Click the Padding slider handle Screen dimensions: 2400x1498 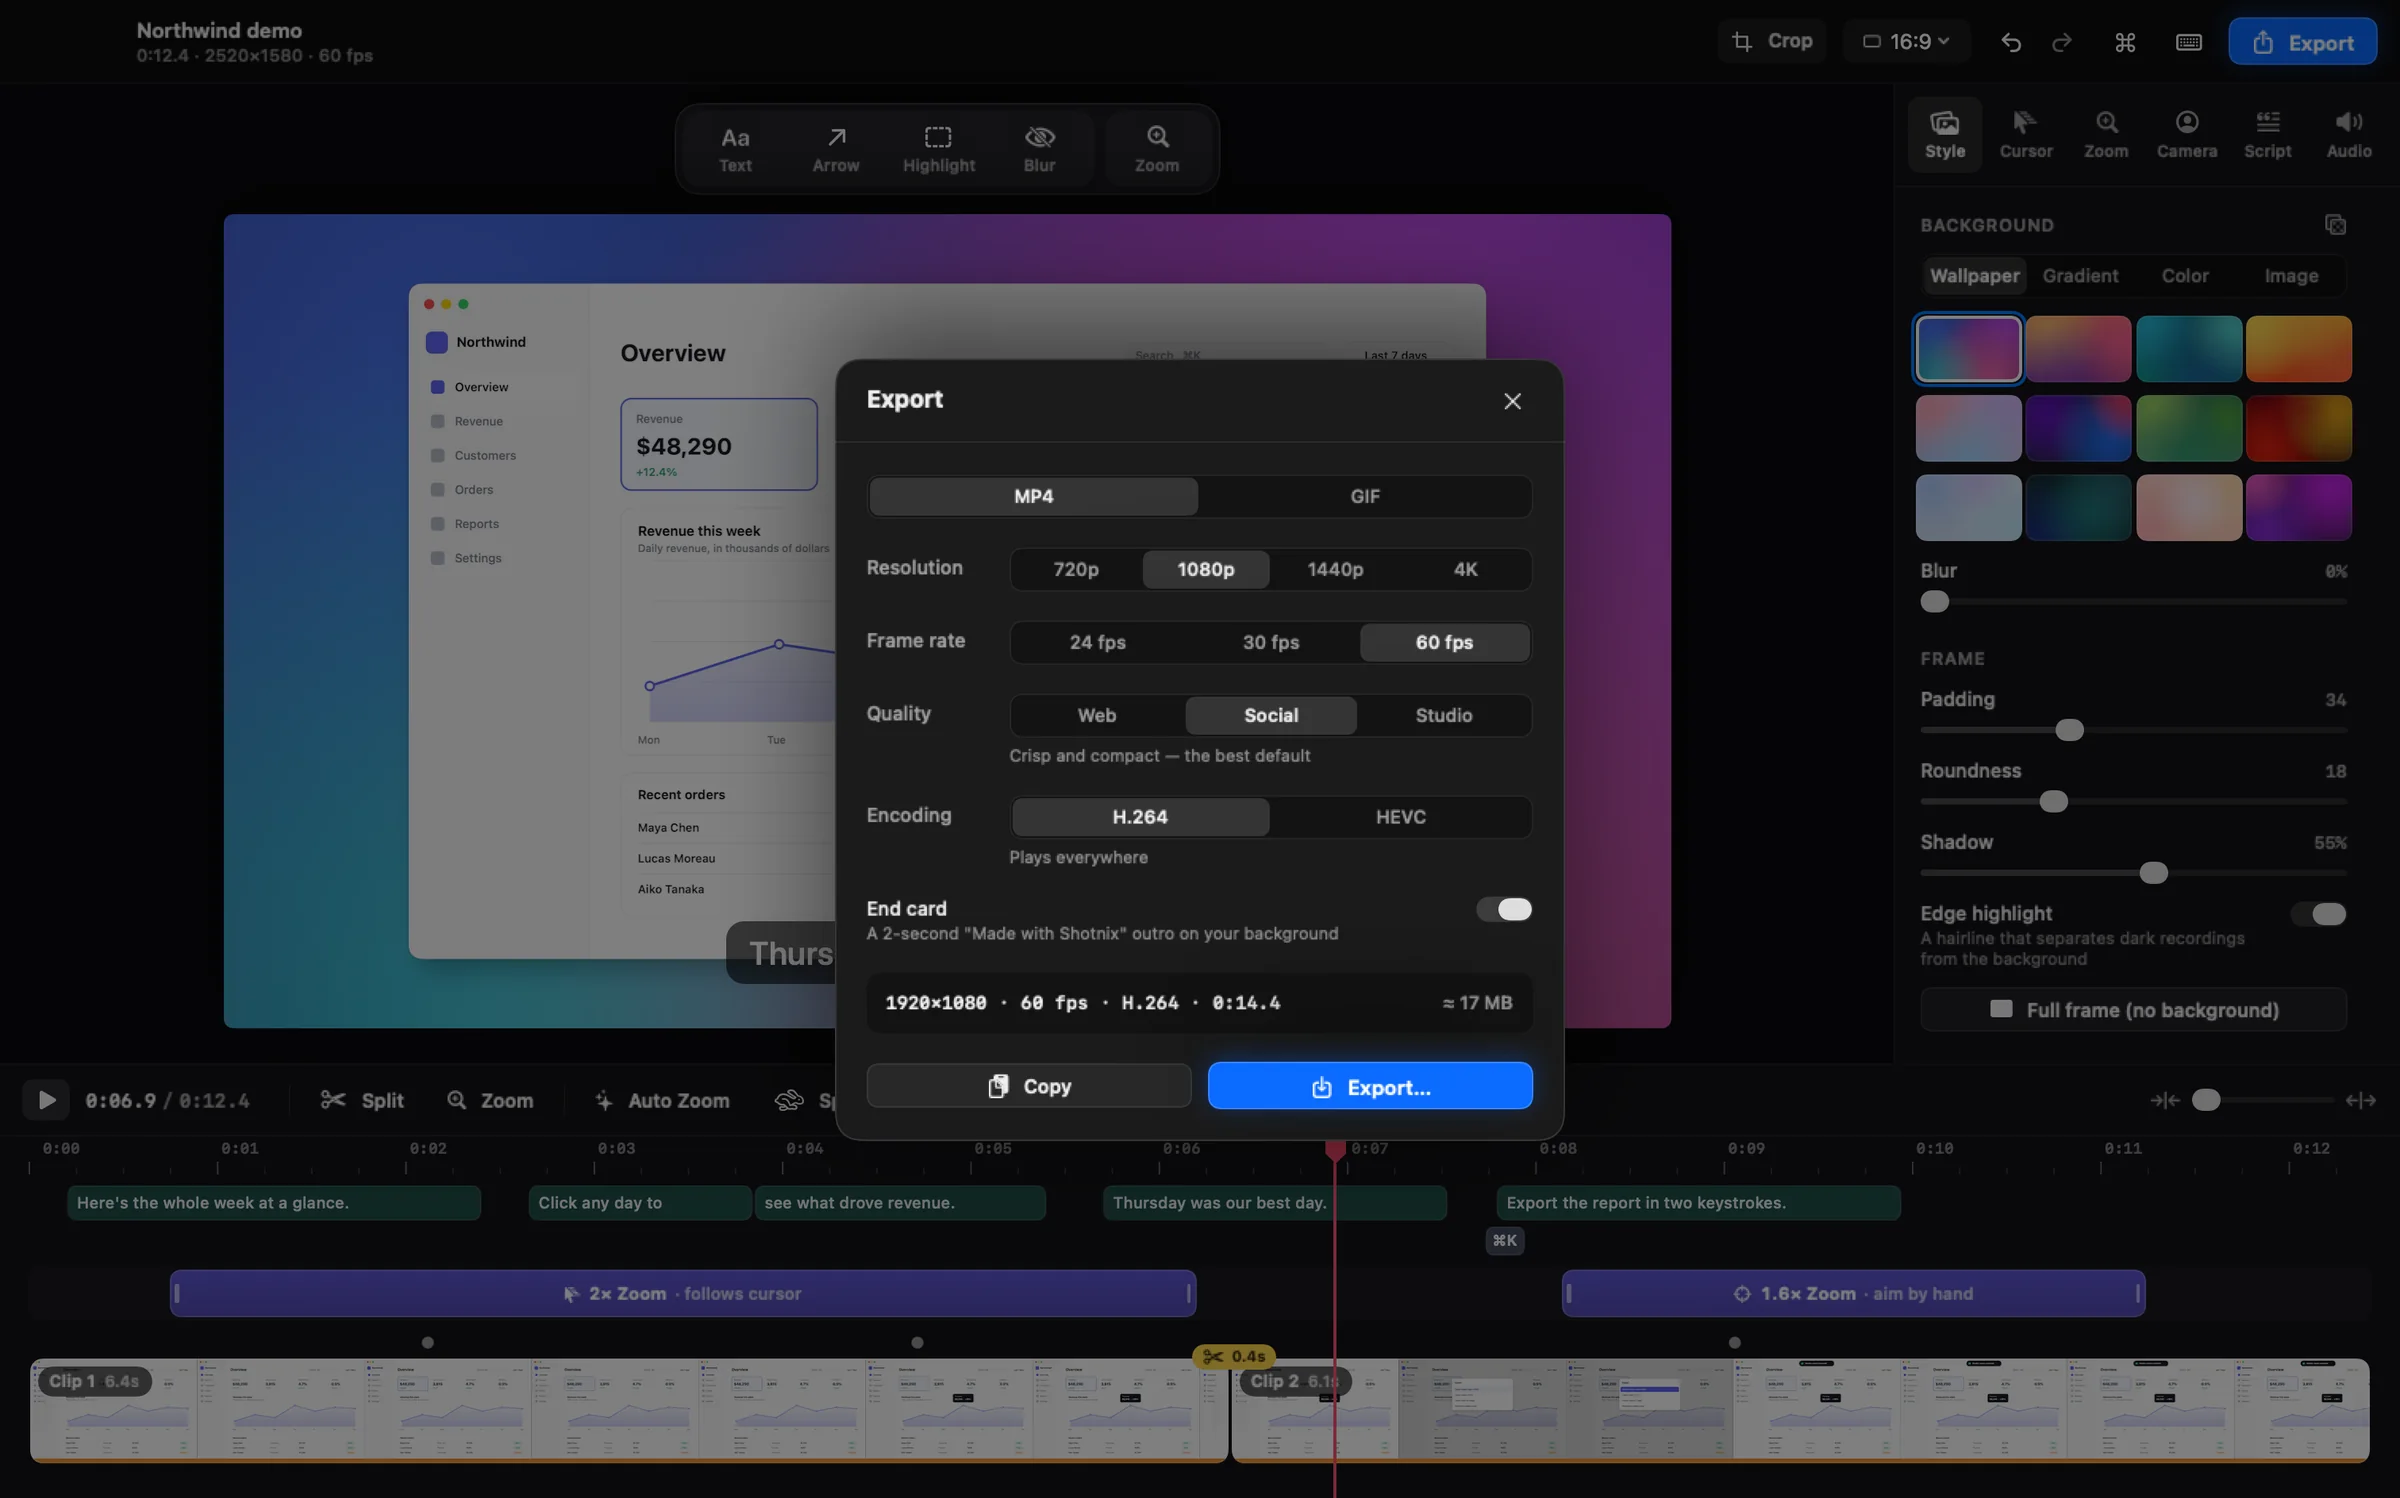(x=2069, y=730)
